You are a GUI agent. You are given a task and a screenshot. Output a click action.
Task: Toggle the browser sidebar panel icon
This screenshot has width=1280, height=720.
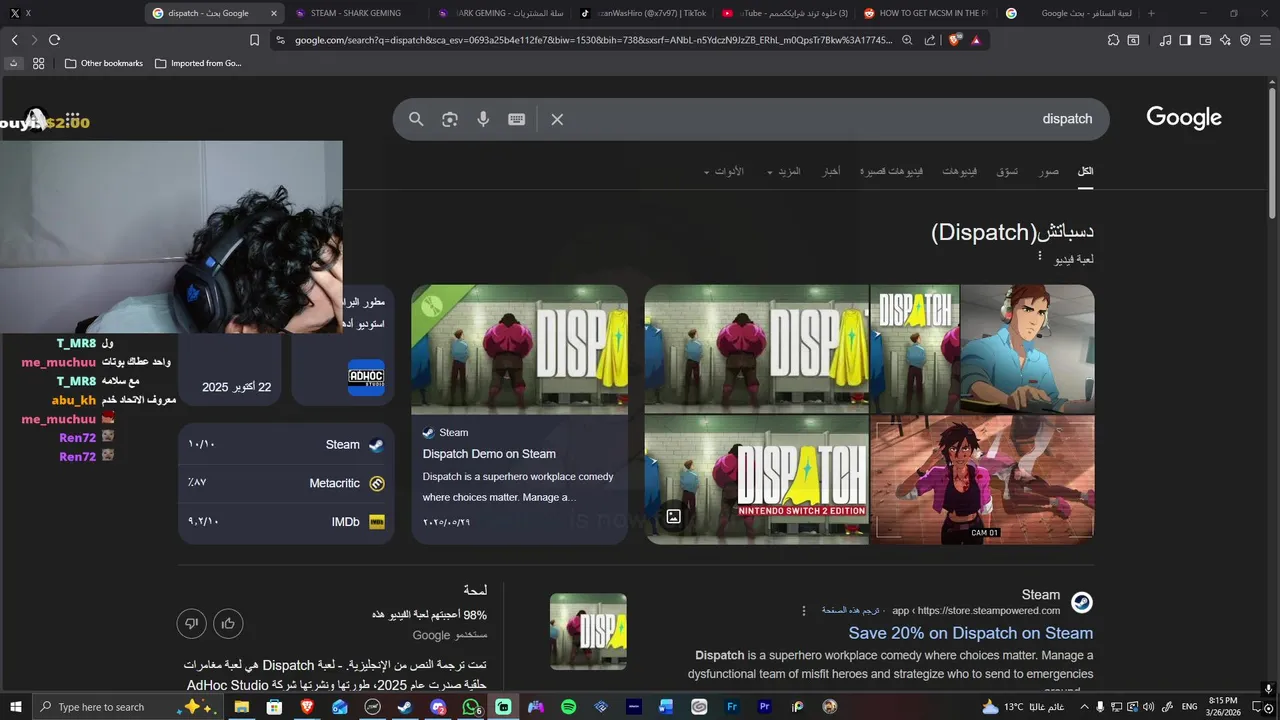(1185, 40)
